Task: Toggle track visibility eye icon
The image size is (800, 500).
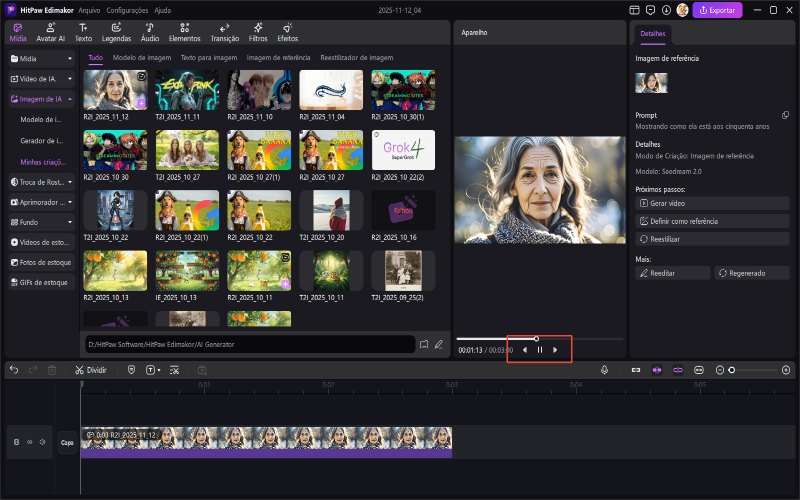Action: pyautogui.click(x=29, y=441)
